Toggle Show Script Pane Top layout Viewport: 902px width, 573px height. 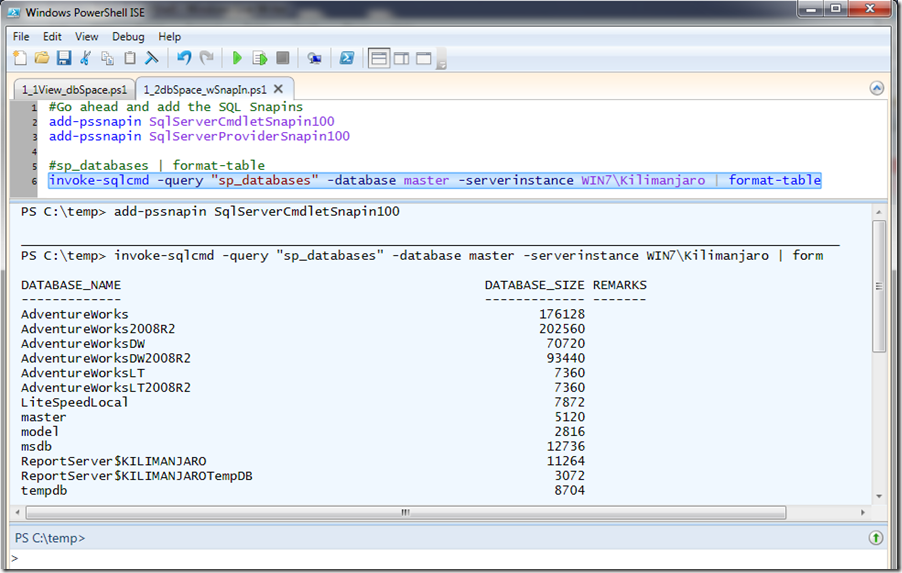tap(379, 58)
